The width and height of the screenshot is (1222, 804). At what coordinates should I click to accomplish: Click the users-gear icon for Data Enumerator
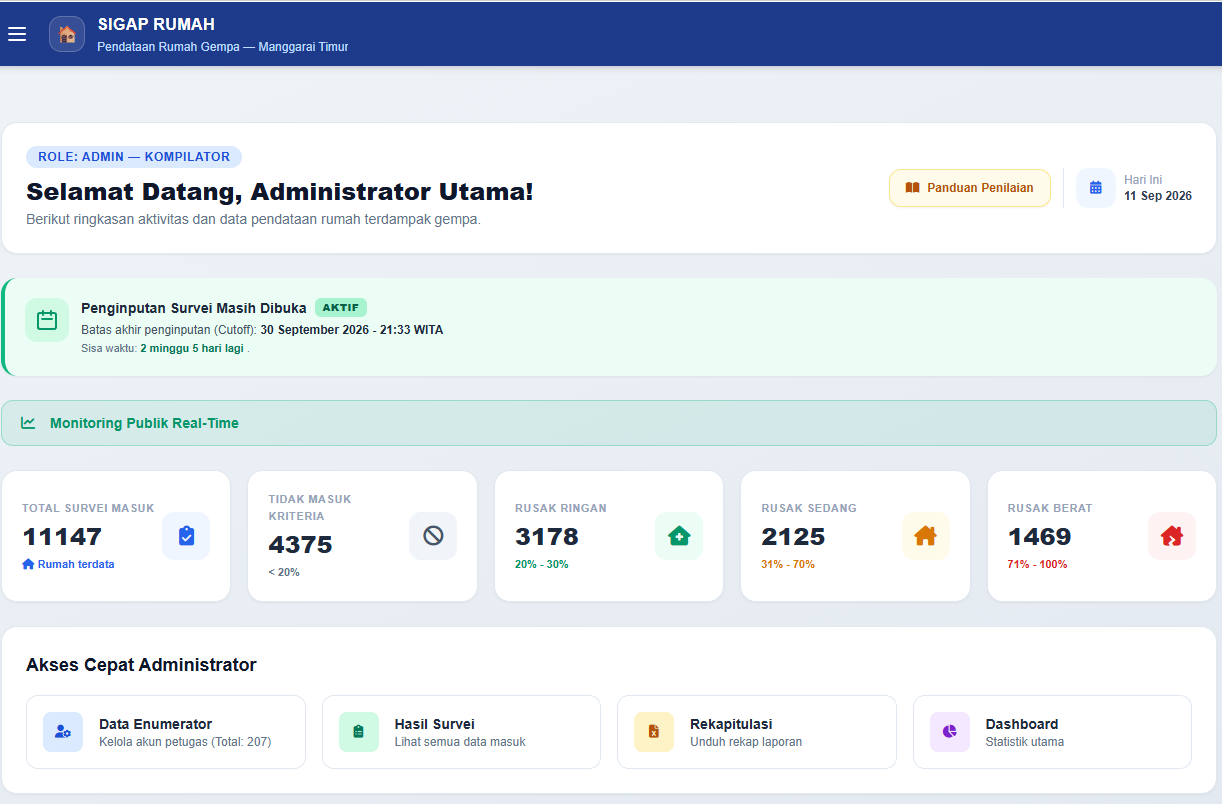tap(63, 732)
